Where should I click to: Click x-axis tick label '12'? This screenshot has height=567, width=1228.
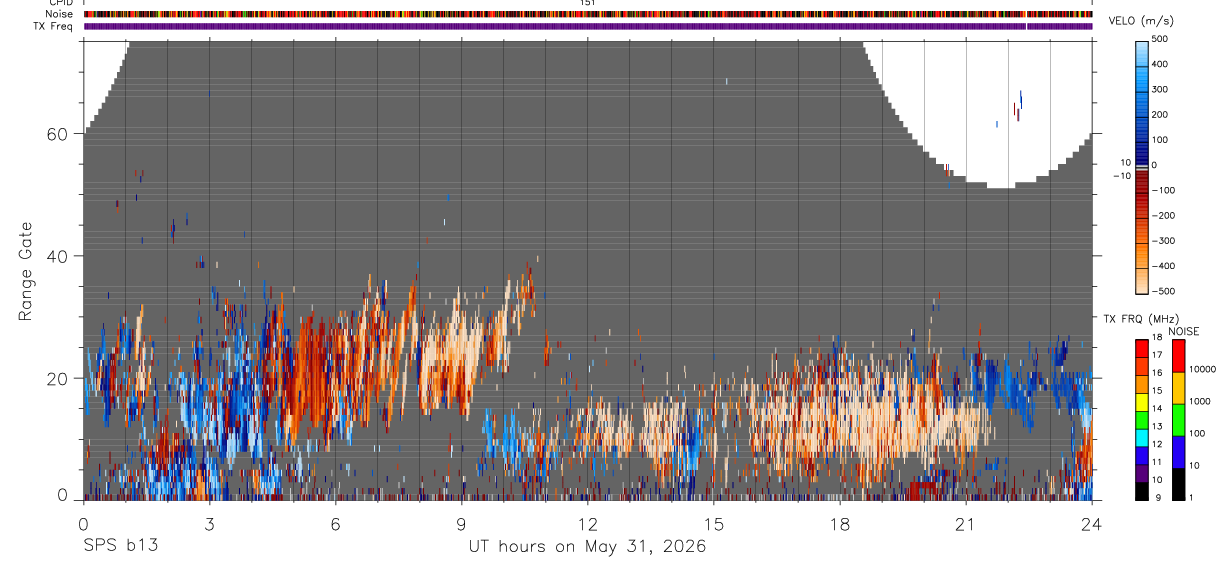pos(587,523)
